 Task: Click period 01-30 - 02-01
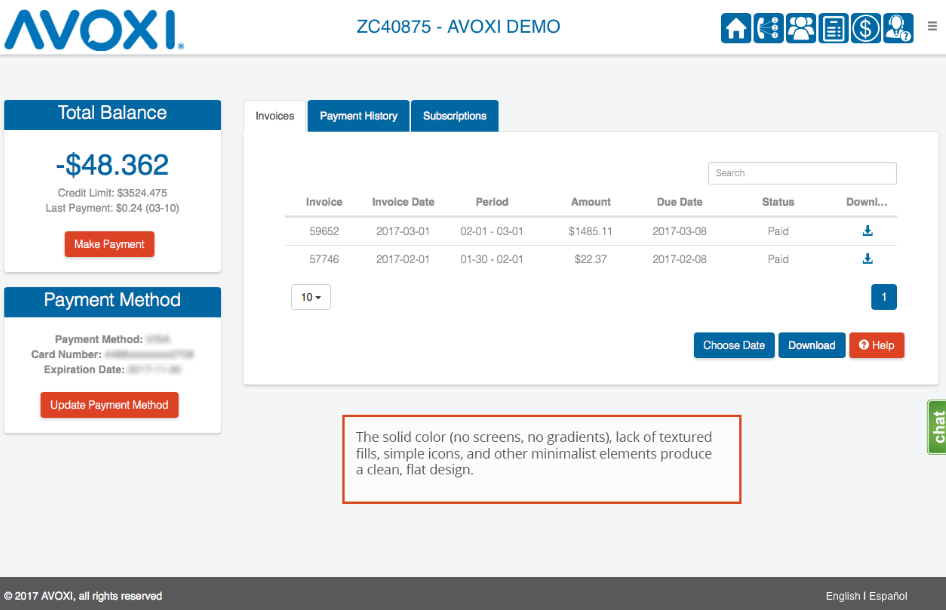pyautogui.click(x=492, y=259)
